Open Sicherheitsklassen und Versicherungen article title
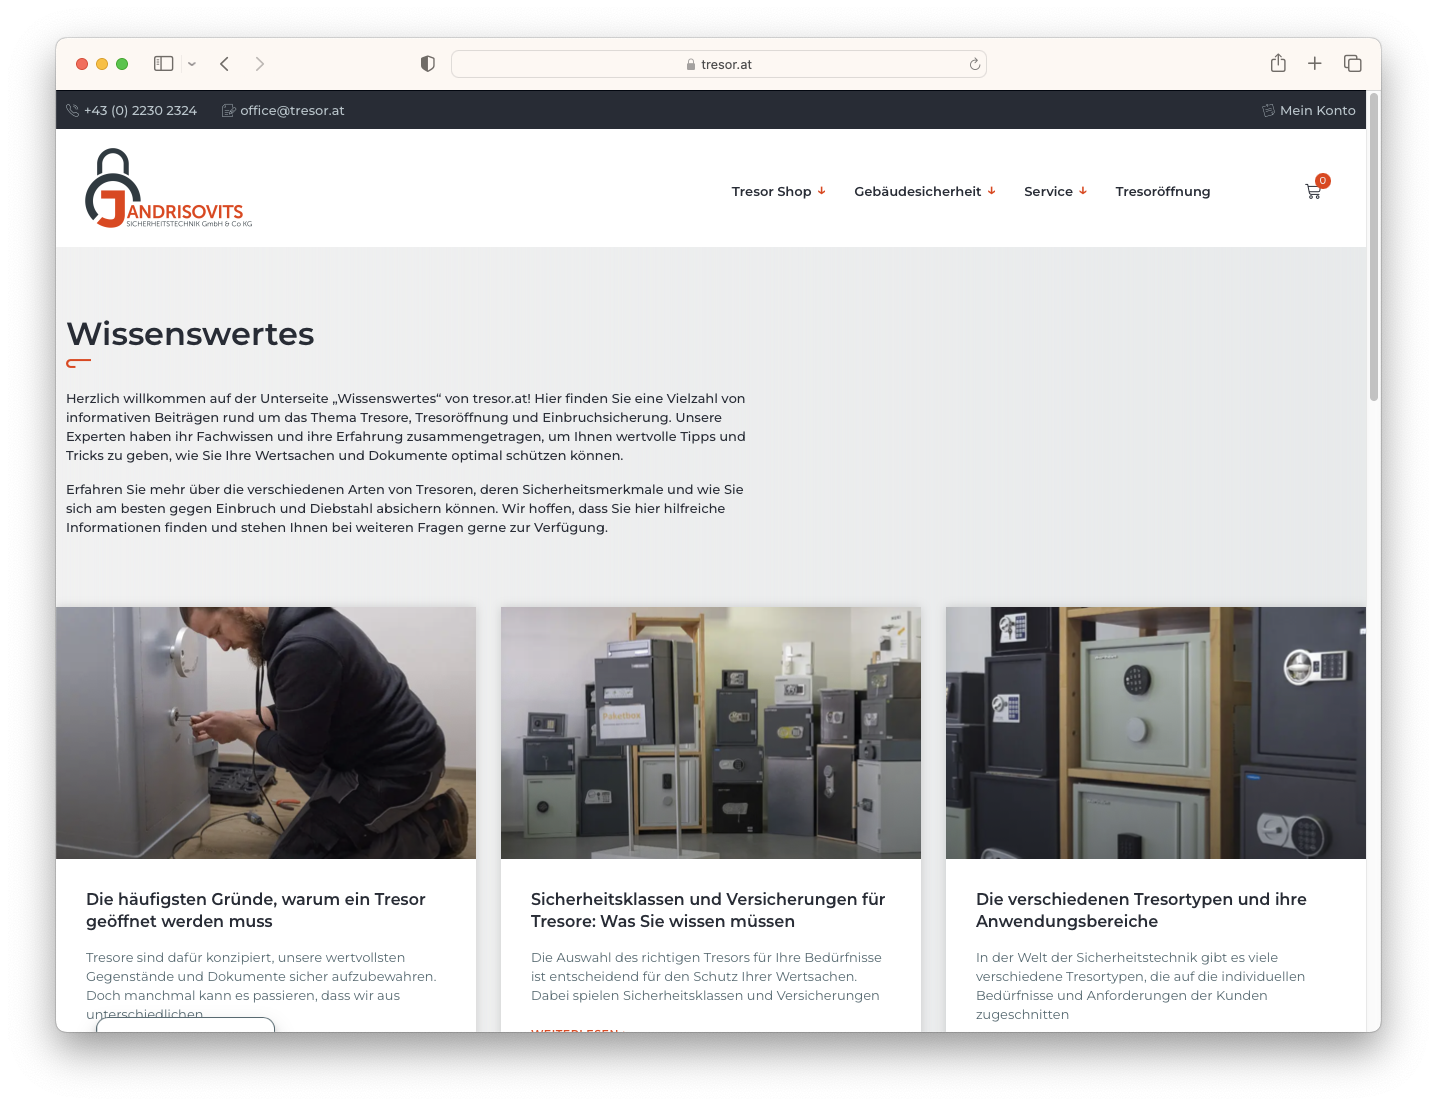Image resolution: width=1437 pixels, height=1106 pixels. pyautogui.click(x=708, y=910)
